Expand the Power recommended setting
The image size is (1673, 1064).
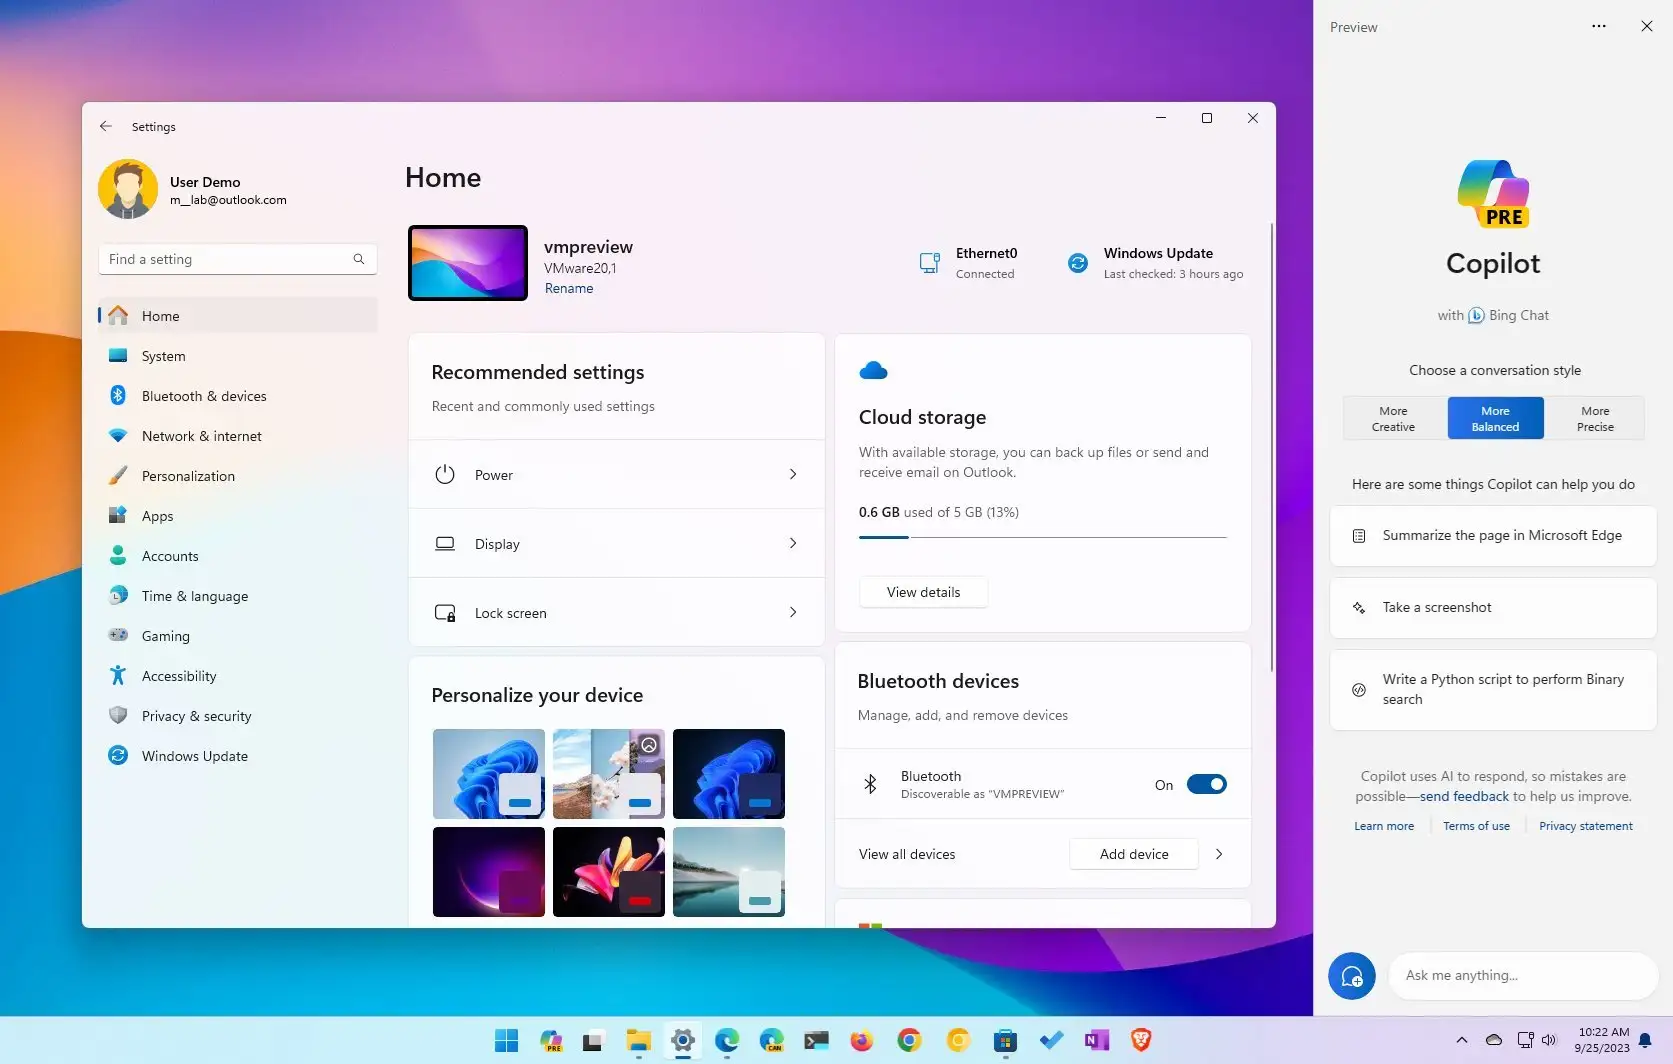(x=616, y=475)
